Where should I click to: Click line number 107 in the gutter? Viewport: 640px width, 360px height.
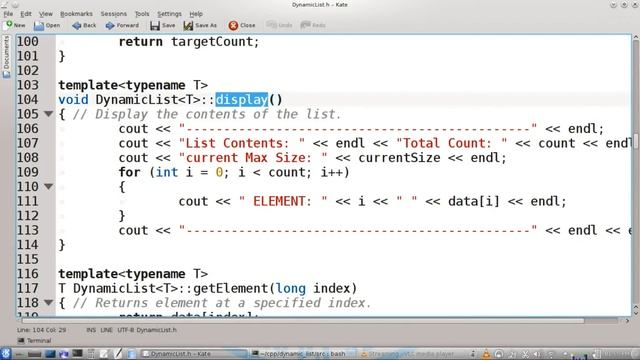coord(27,143)
